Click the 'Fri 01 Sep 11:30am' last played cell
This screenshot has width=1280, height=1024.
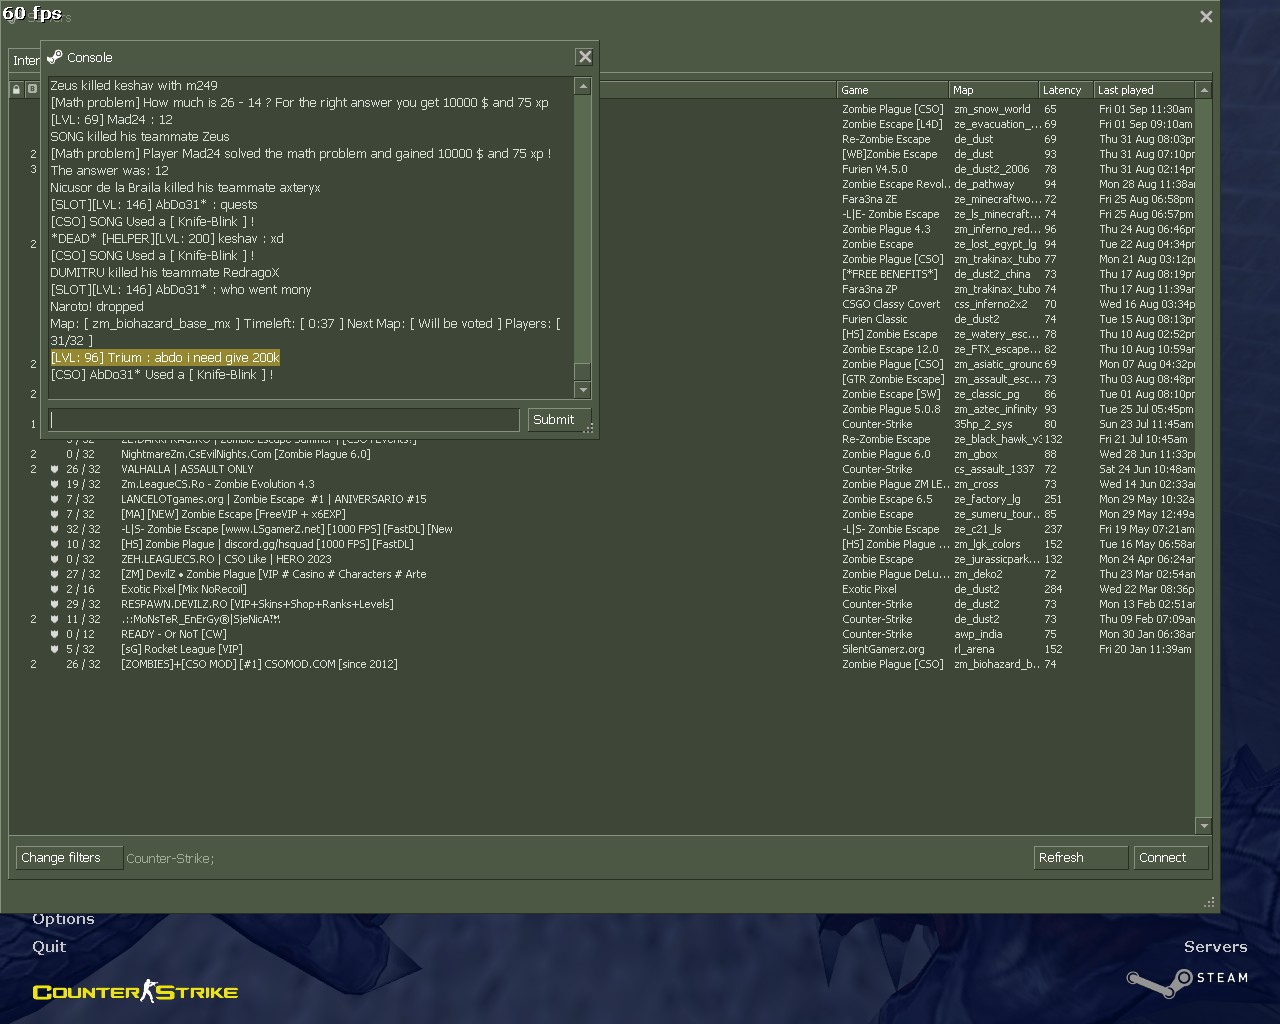(x=1146, y=109)
